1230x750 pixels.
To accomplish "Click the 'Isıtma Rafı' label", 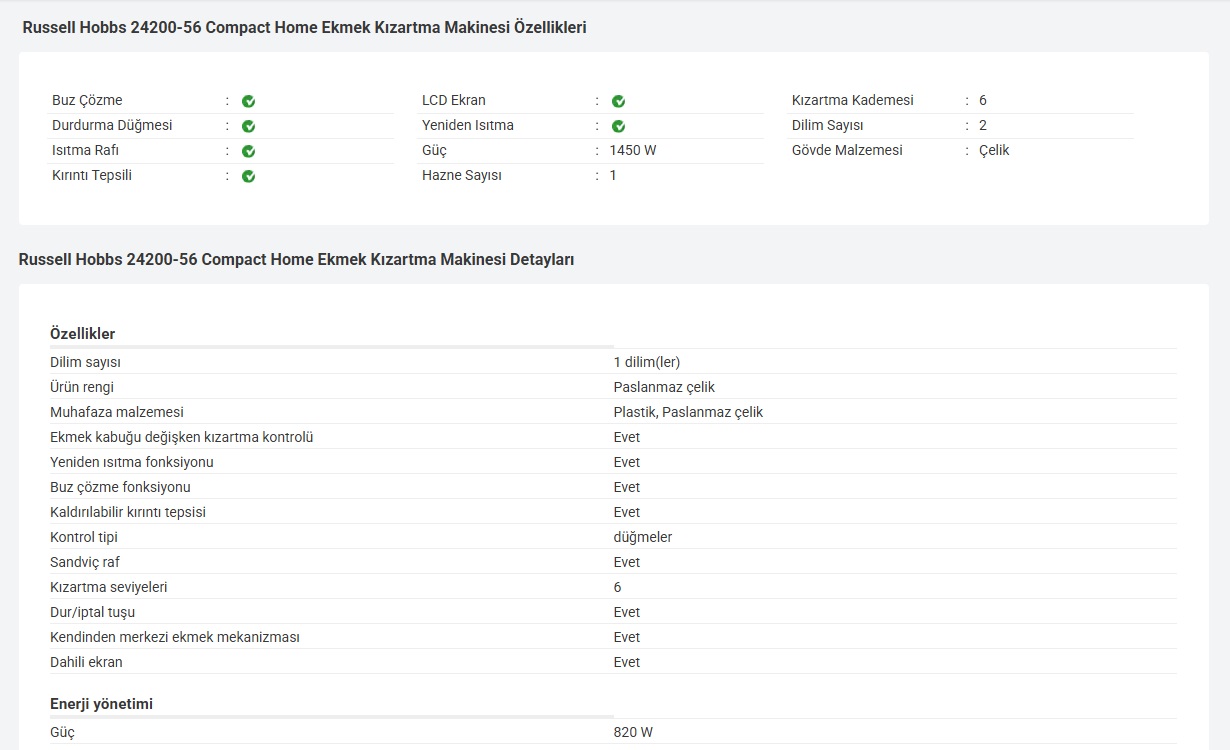I will pos(85,150).
